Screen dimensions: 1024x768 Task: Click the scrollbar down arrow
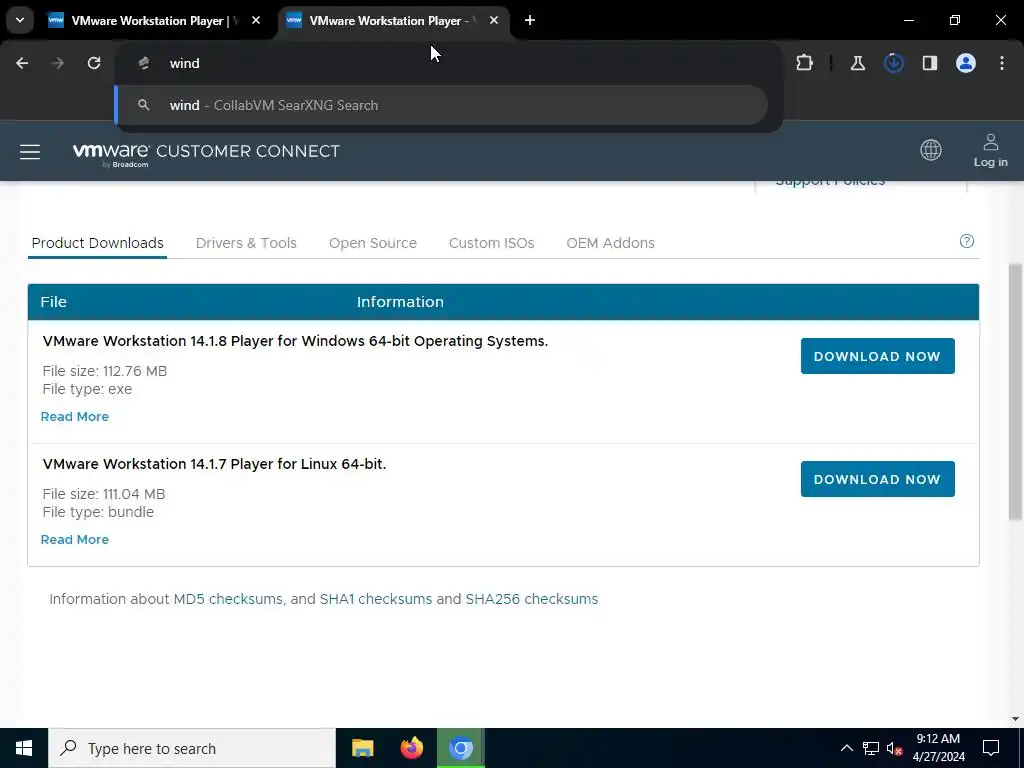tap(1015, 719)
